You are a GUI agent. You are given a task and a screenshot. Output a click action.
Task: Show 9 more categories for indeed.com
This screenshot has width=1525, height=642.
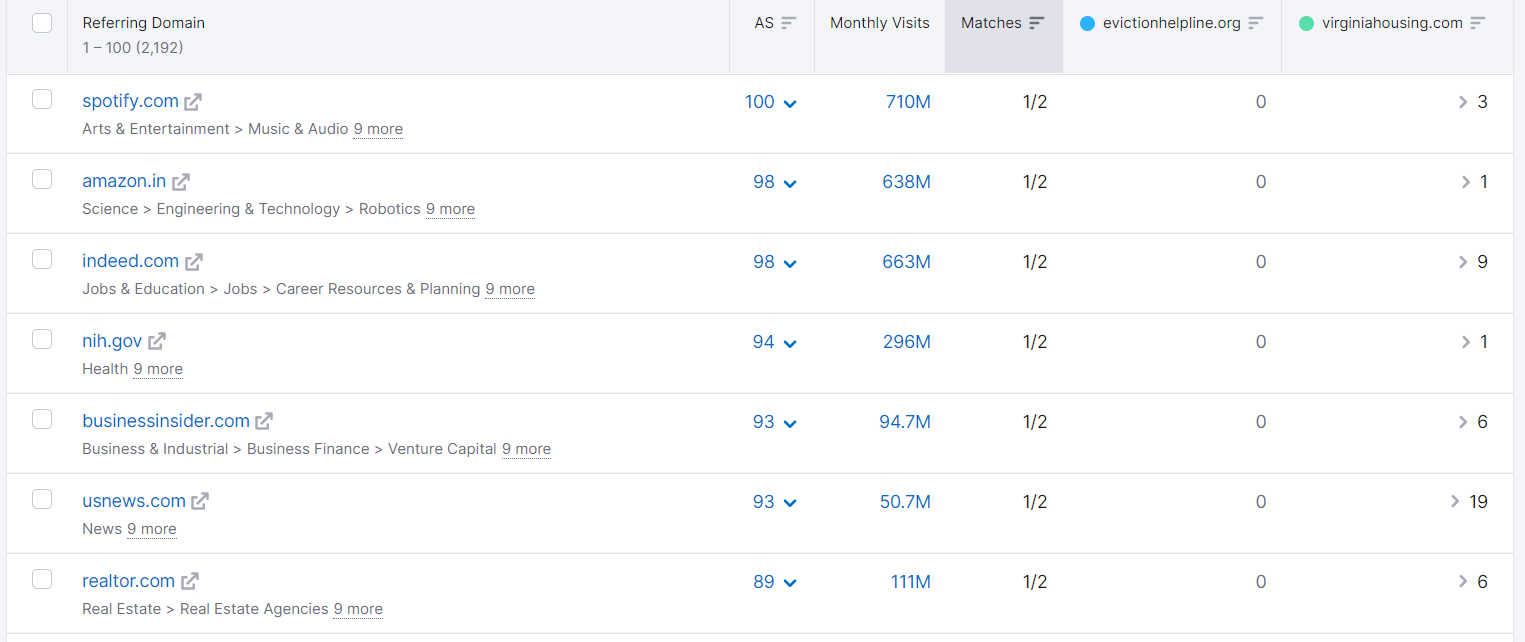pos(510,289)
